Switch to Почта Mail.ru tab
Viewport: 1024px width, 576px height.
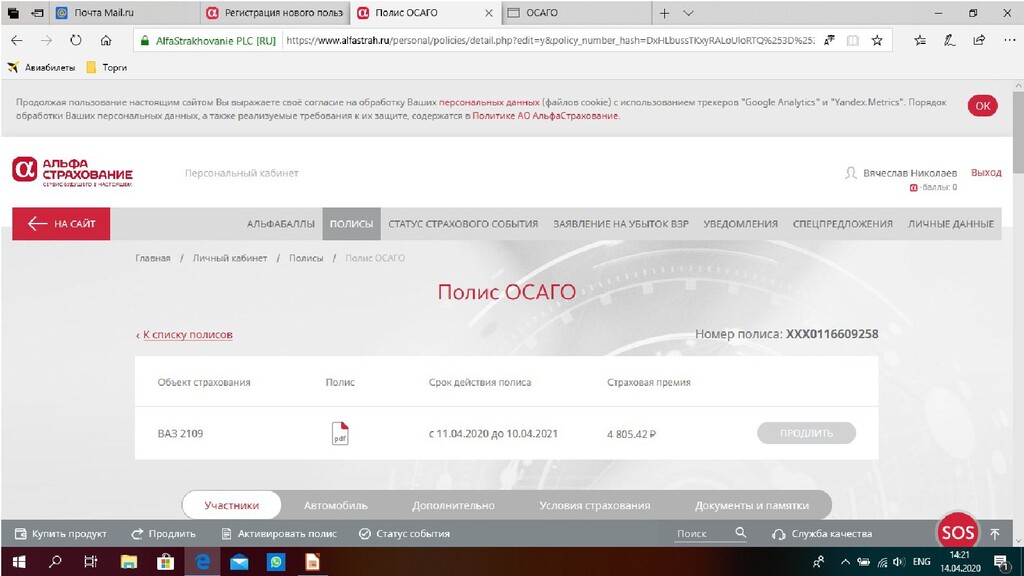point(124,13)
